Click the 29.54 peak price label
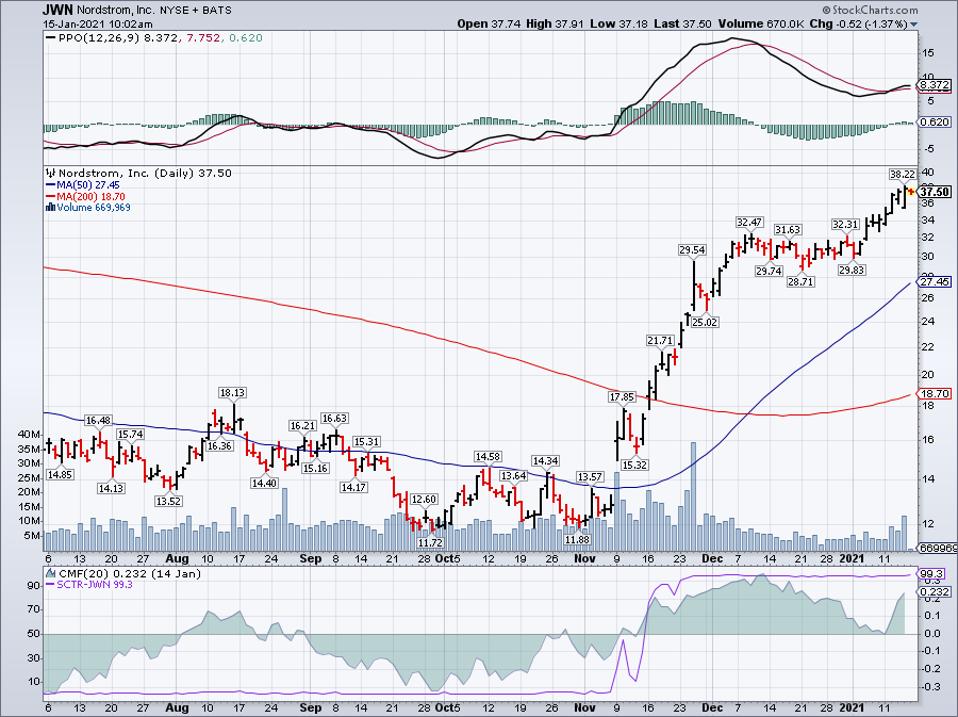This screenshot has width=958, height=717. coord(692,250)
